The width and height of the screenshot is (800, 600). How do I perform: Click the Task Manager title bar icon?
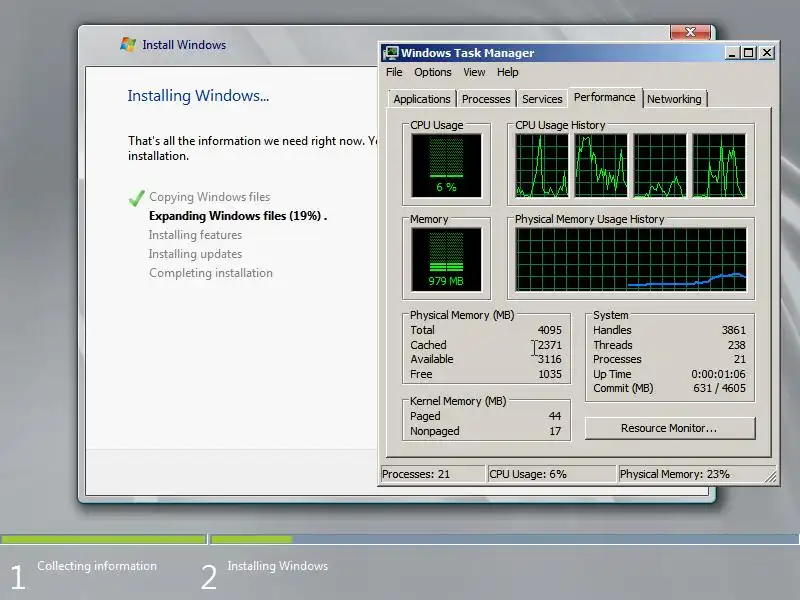coord(391,53)
